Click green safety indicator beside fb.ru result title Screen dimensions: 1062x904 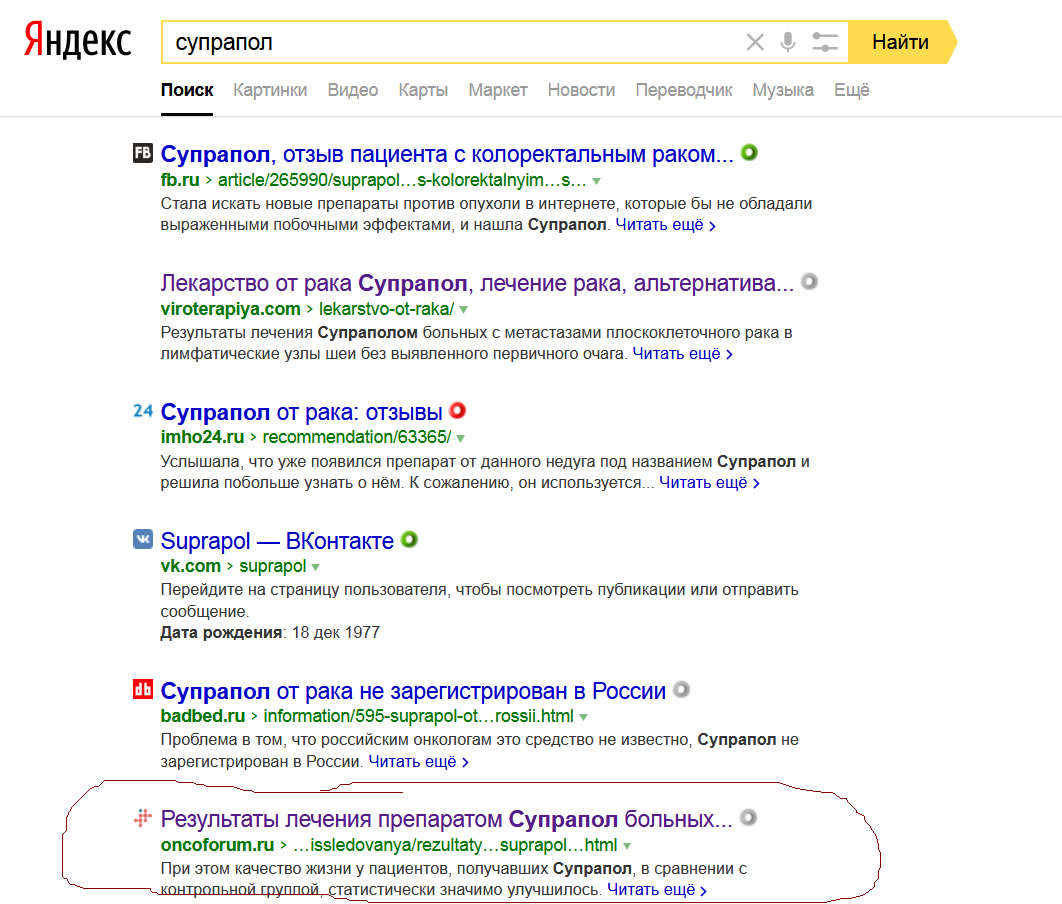(749, 152)
